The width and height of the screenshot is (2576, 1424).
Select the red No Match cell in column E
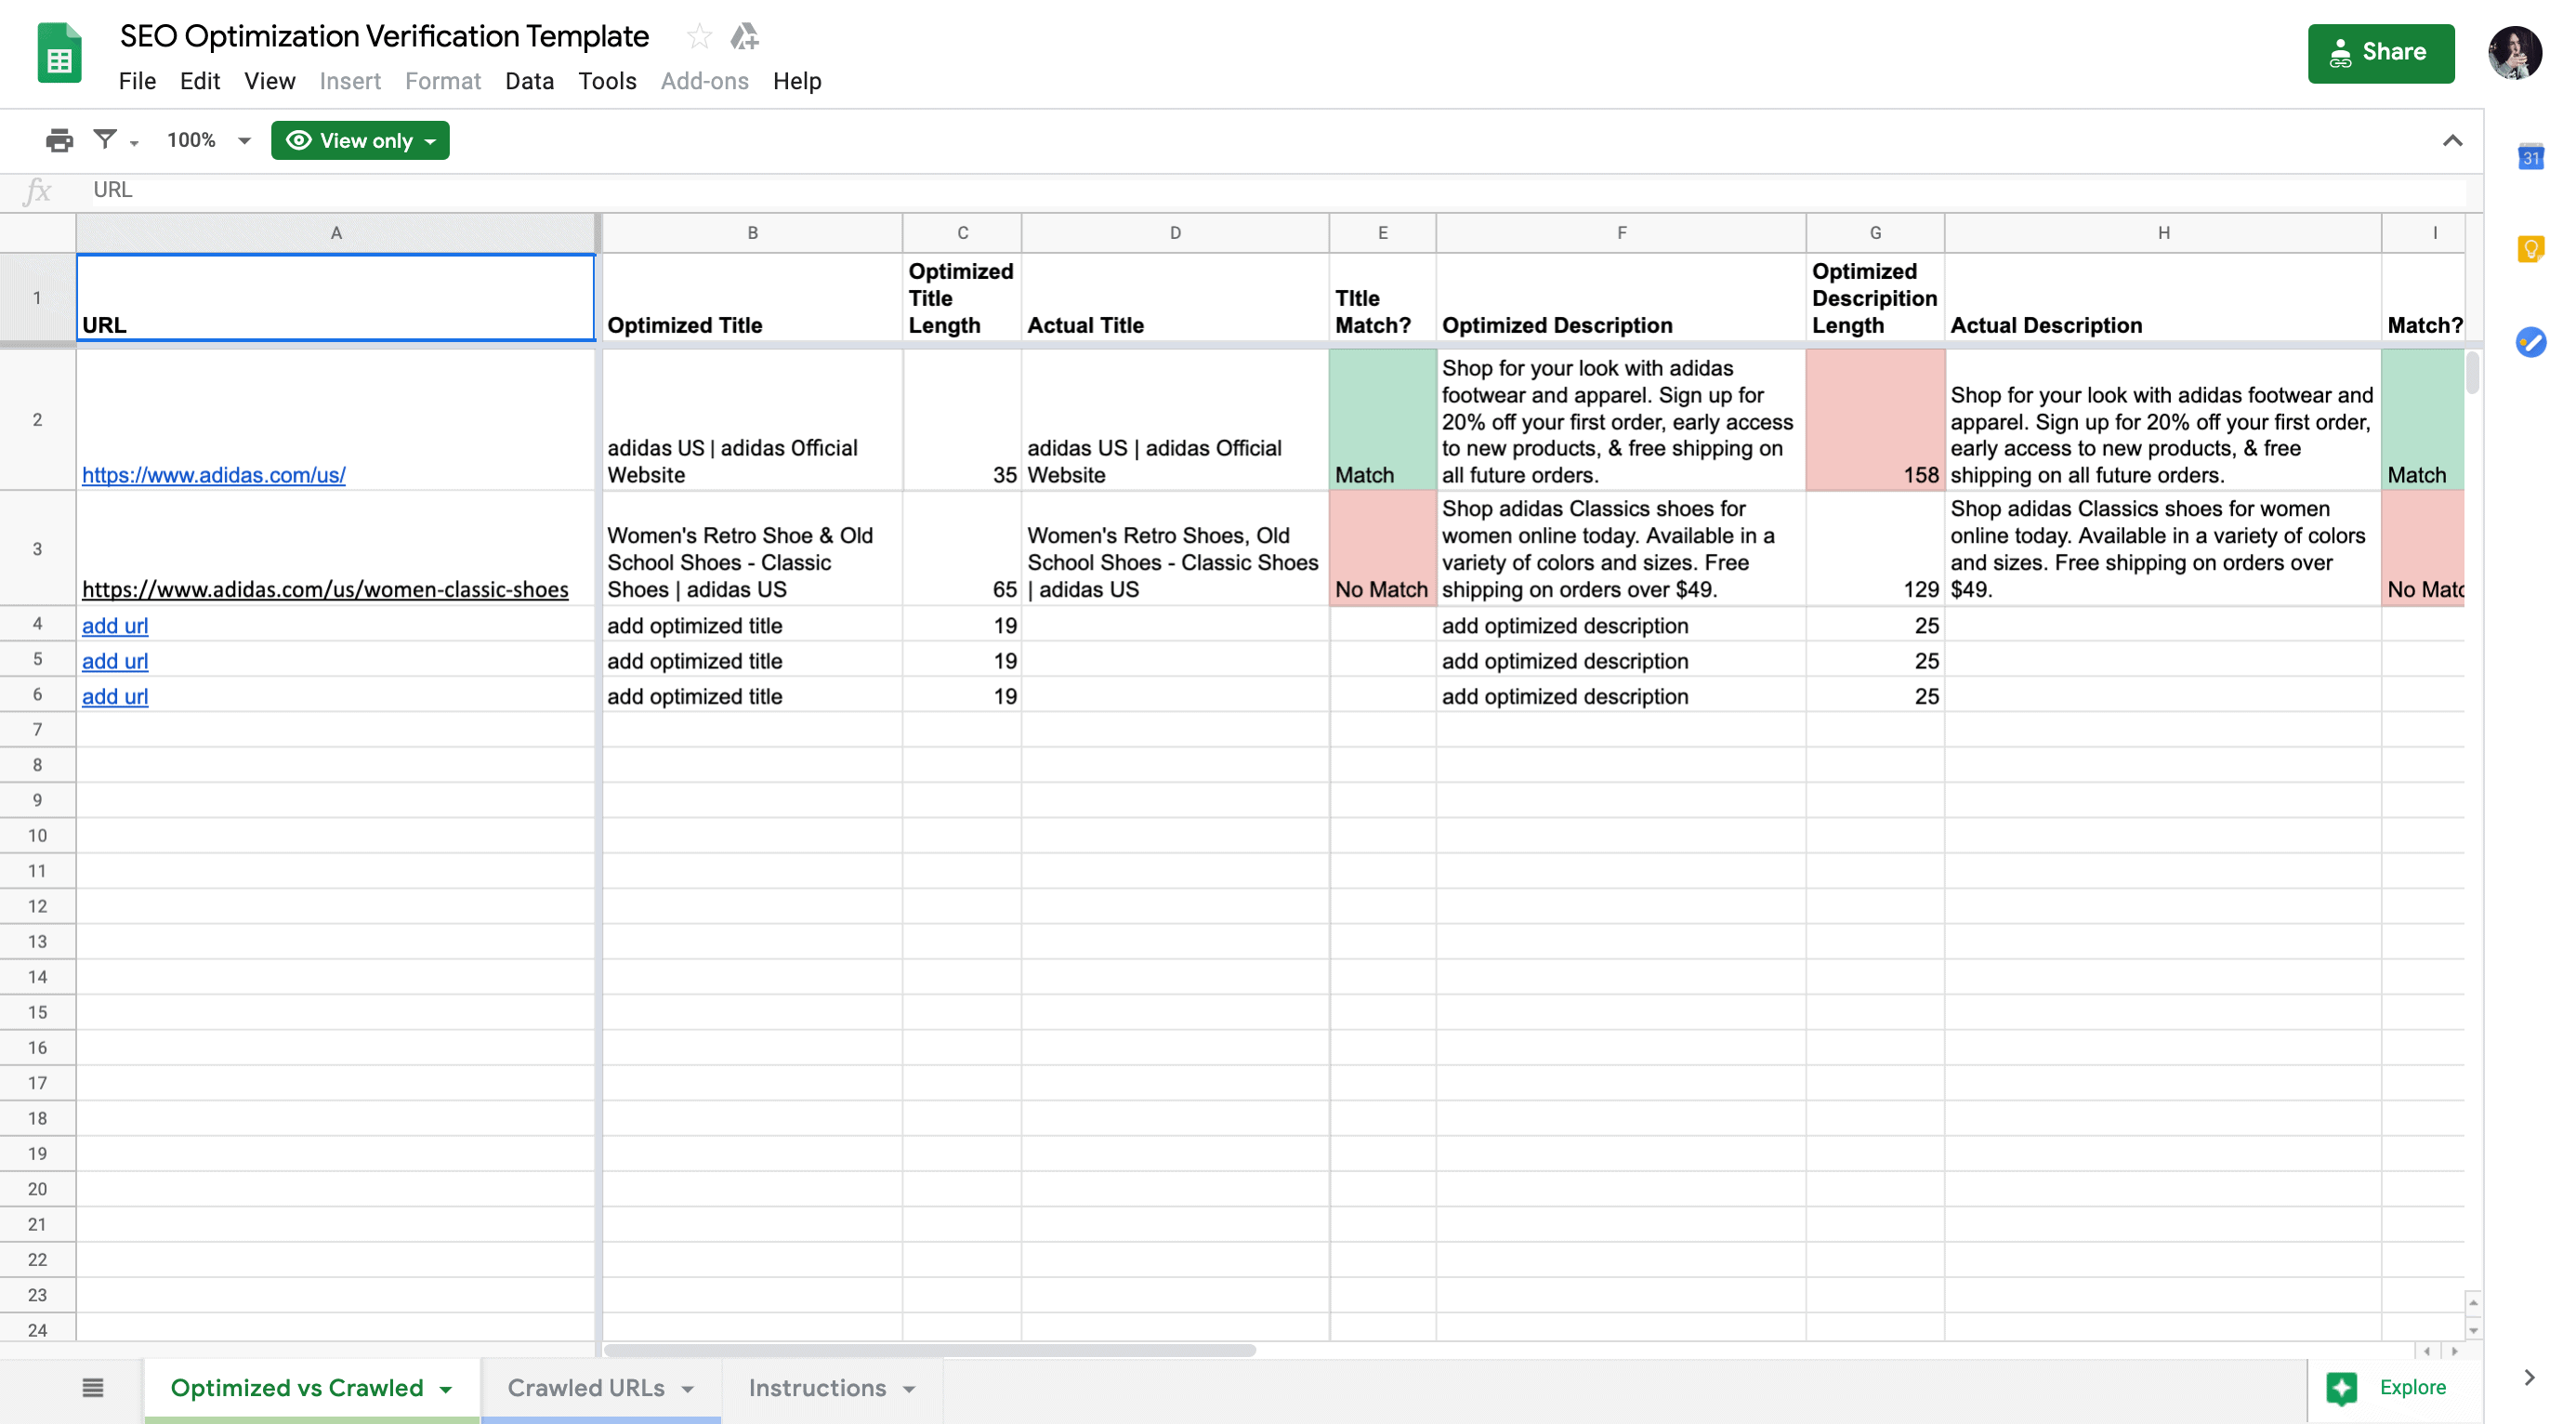(x=1382, y=548)
